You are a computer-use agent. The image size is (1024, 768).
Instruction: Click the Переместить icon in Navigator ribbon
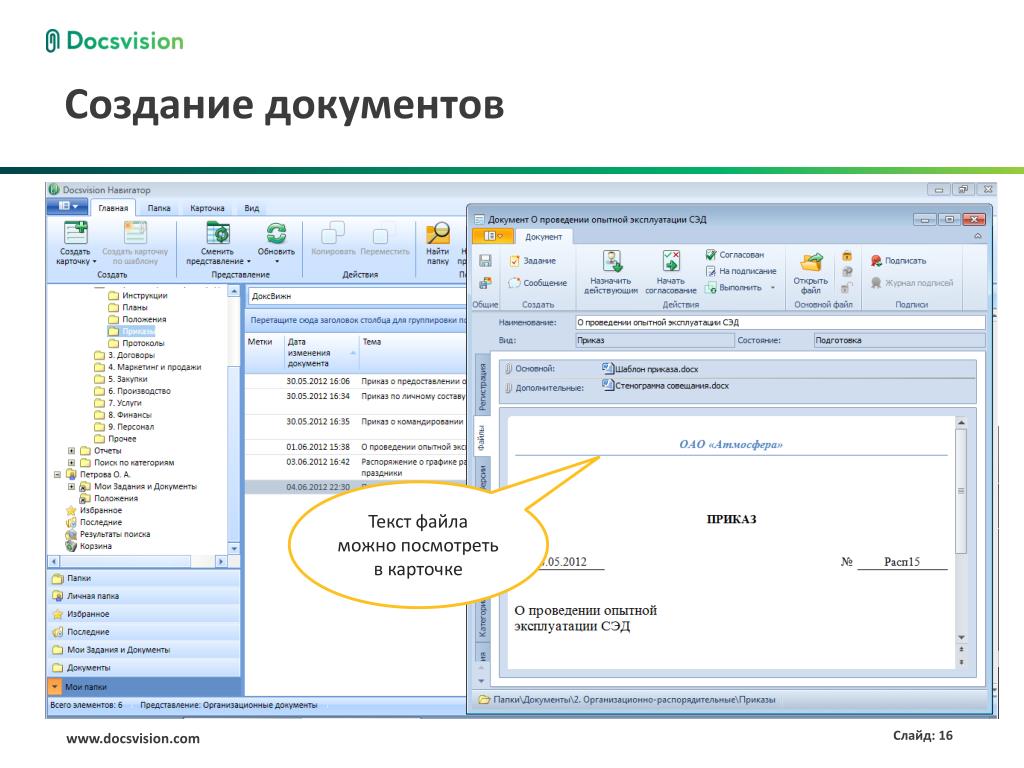(381, 234)
